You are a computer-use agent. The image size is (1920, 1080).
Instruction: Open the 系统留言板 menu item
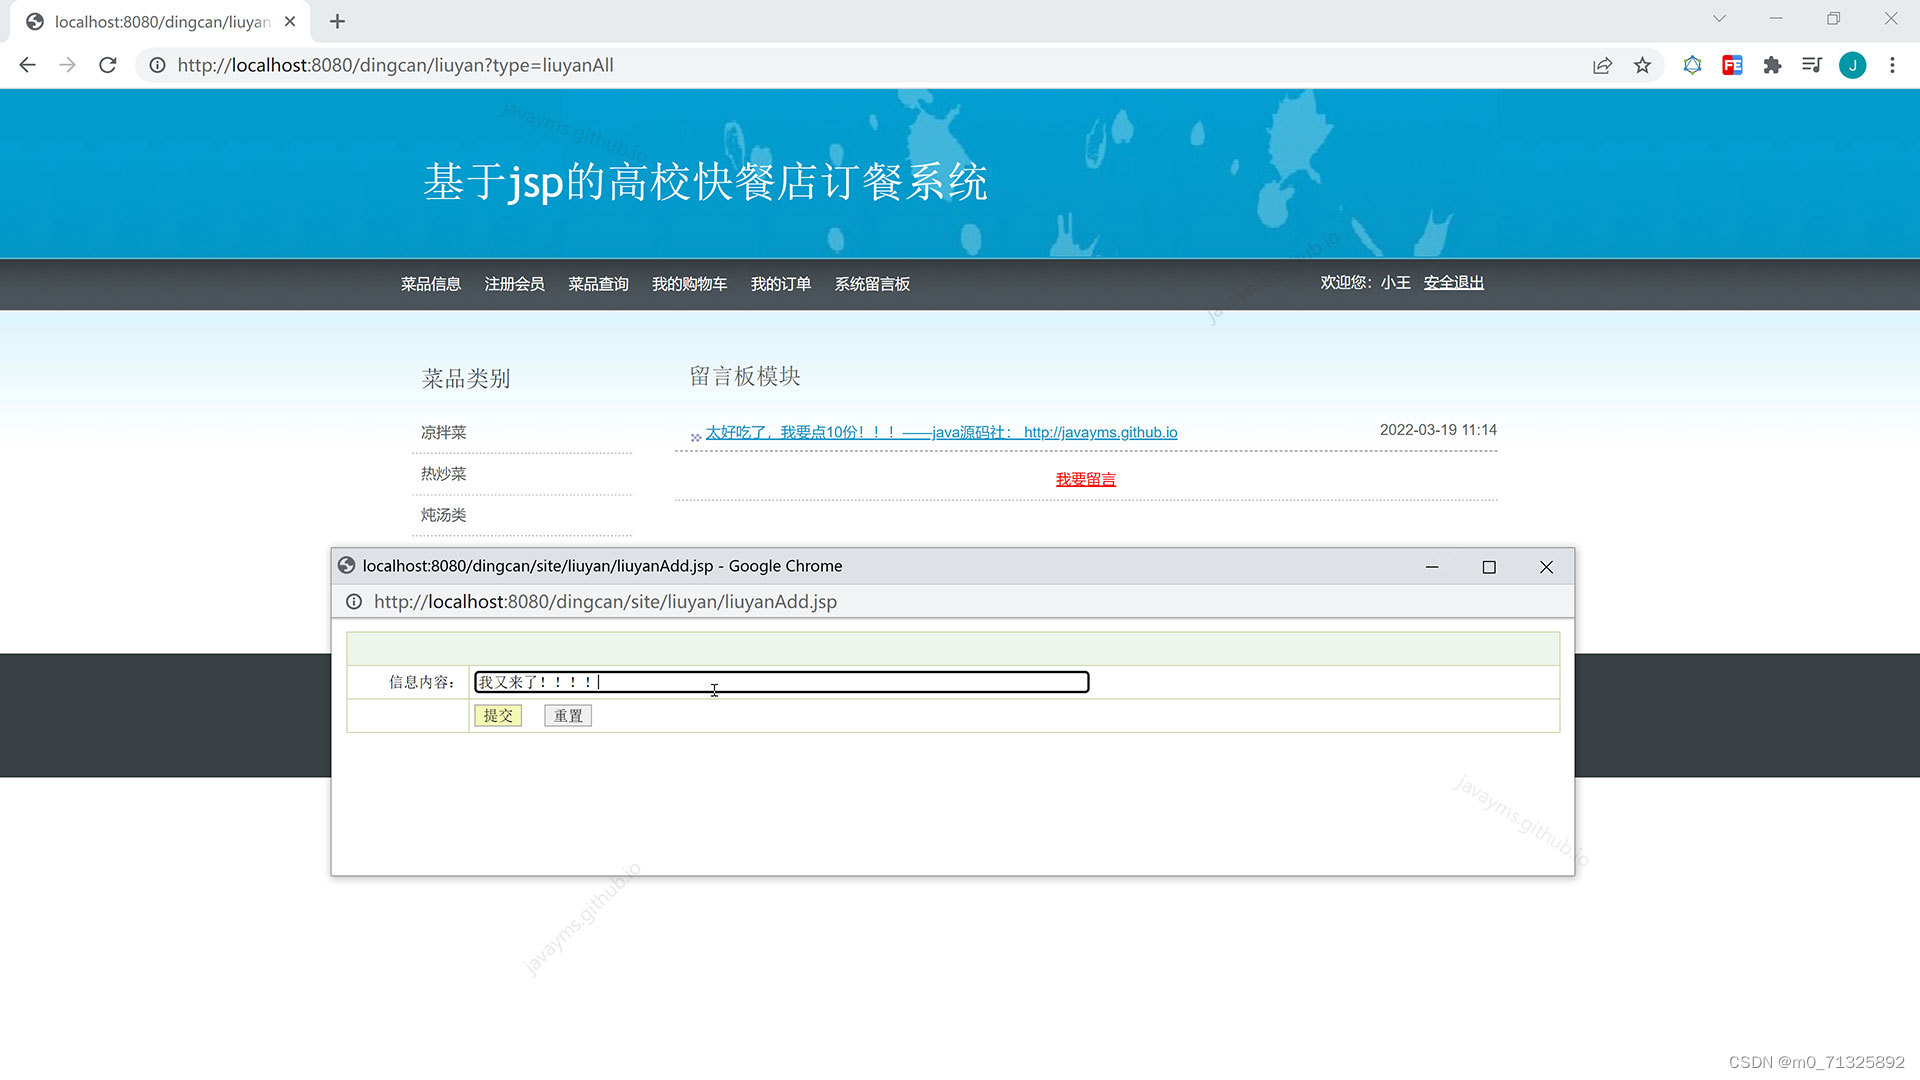click(x=871, y=284)
